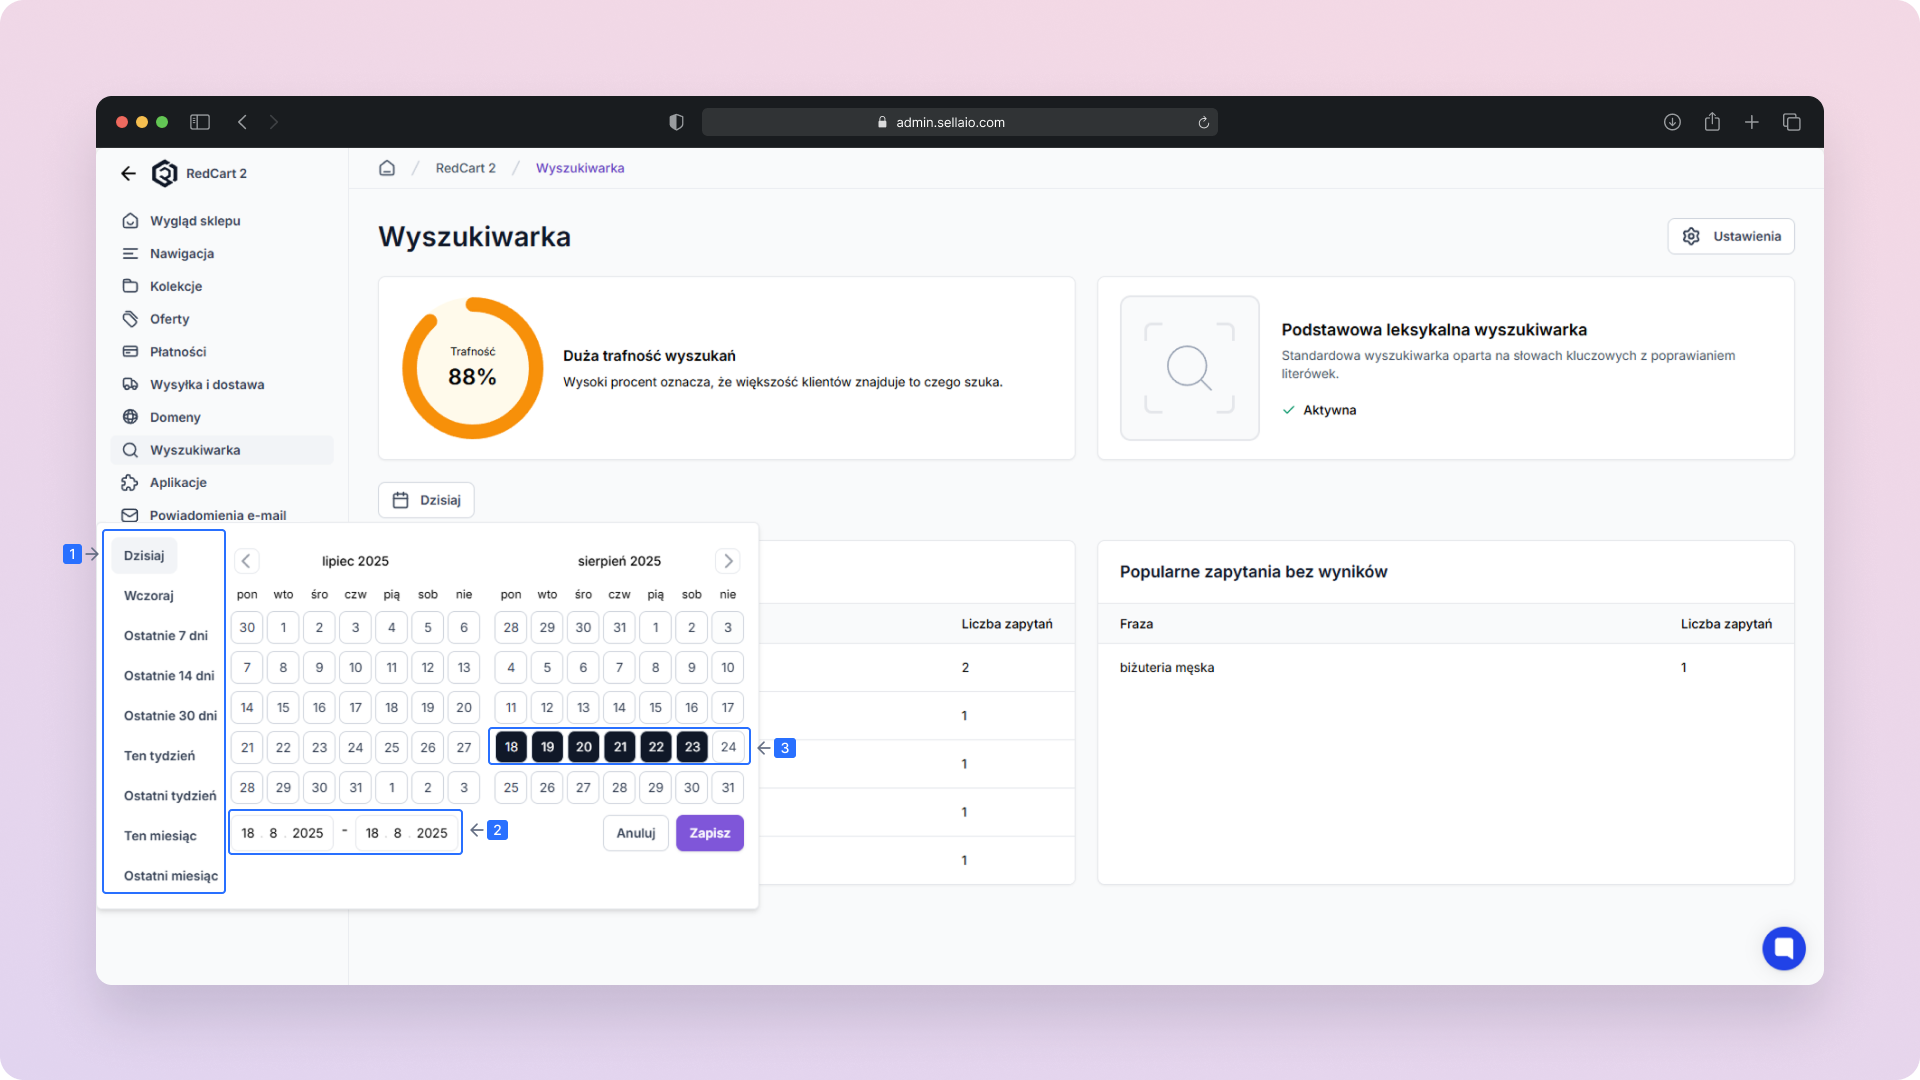Click the Aplikacje puzzle icon
The height and width of the screenshot is (1080, 1920).
130,483
